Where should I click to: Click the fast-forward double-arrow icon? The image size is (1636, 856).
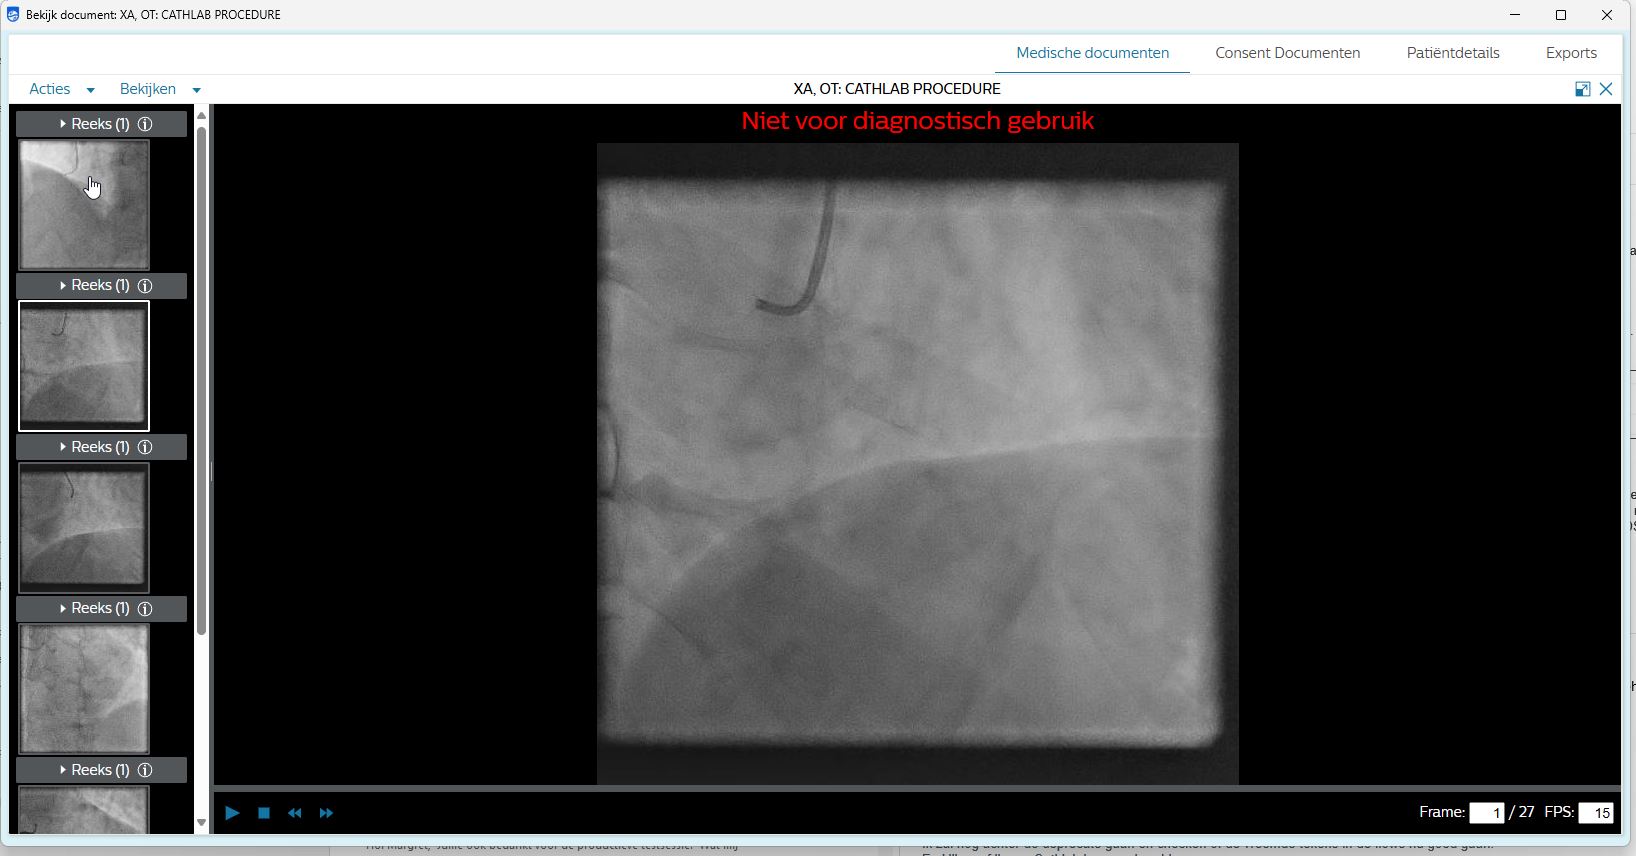click(x=326, y=813)
